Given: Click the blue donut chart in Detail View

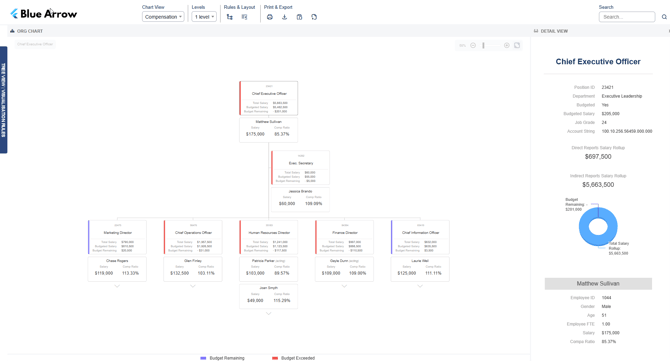Looking at the screenshot, I should [598, 226].
